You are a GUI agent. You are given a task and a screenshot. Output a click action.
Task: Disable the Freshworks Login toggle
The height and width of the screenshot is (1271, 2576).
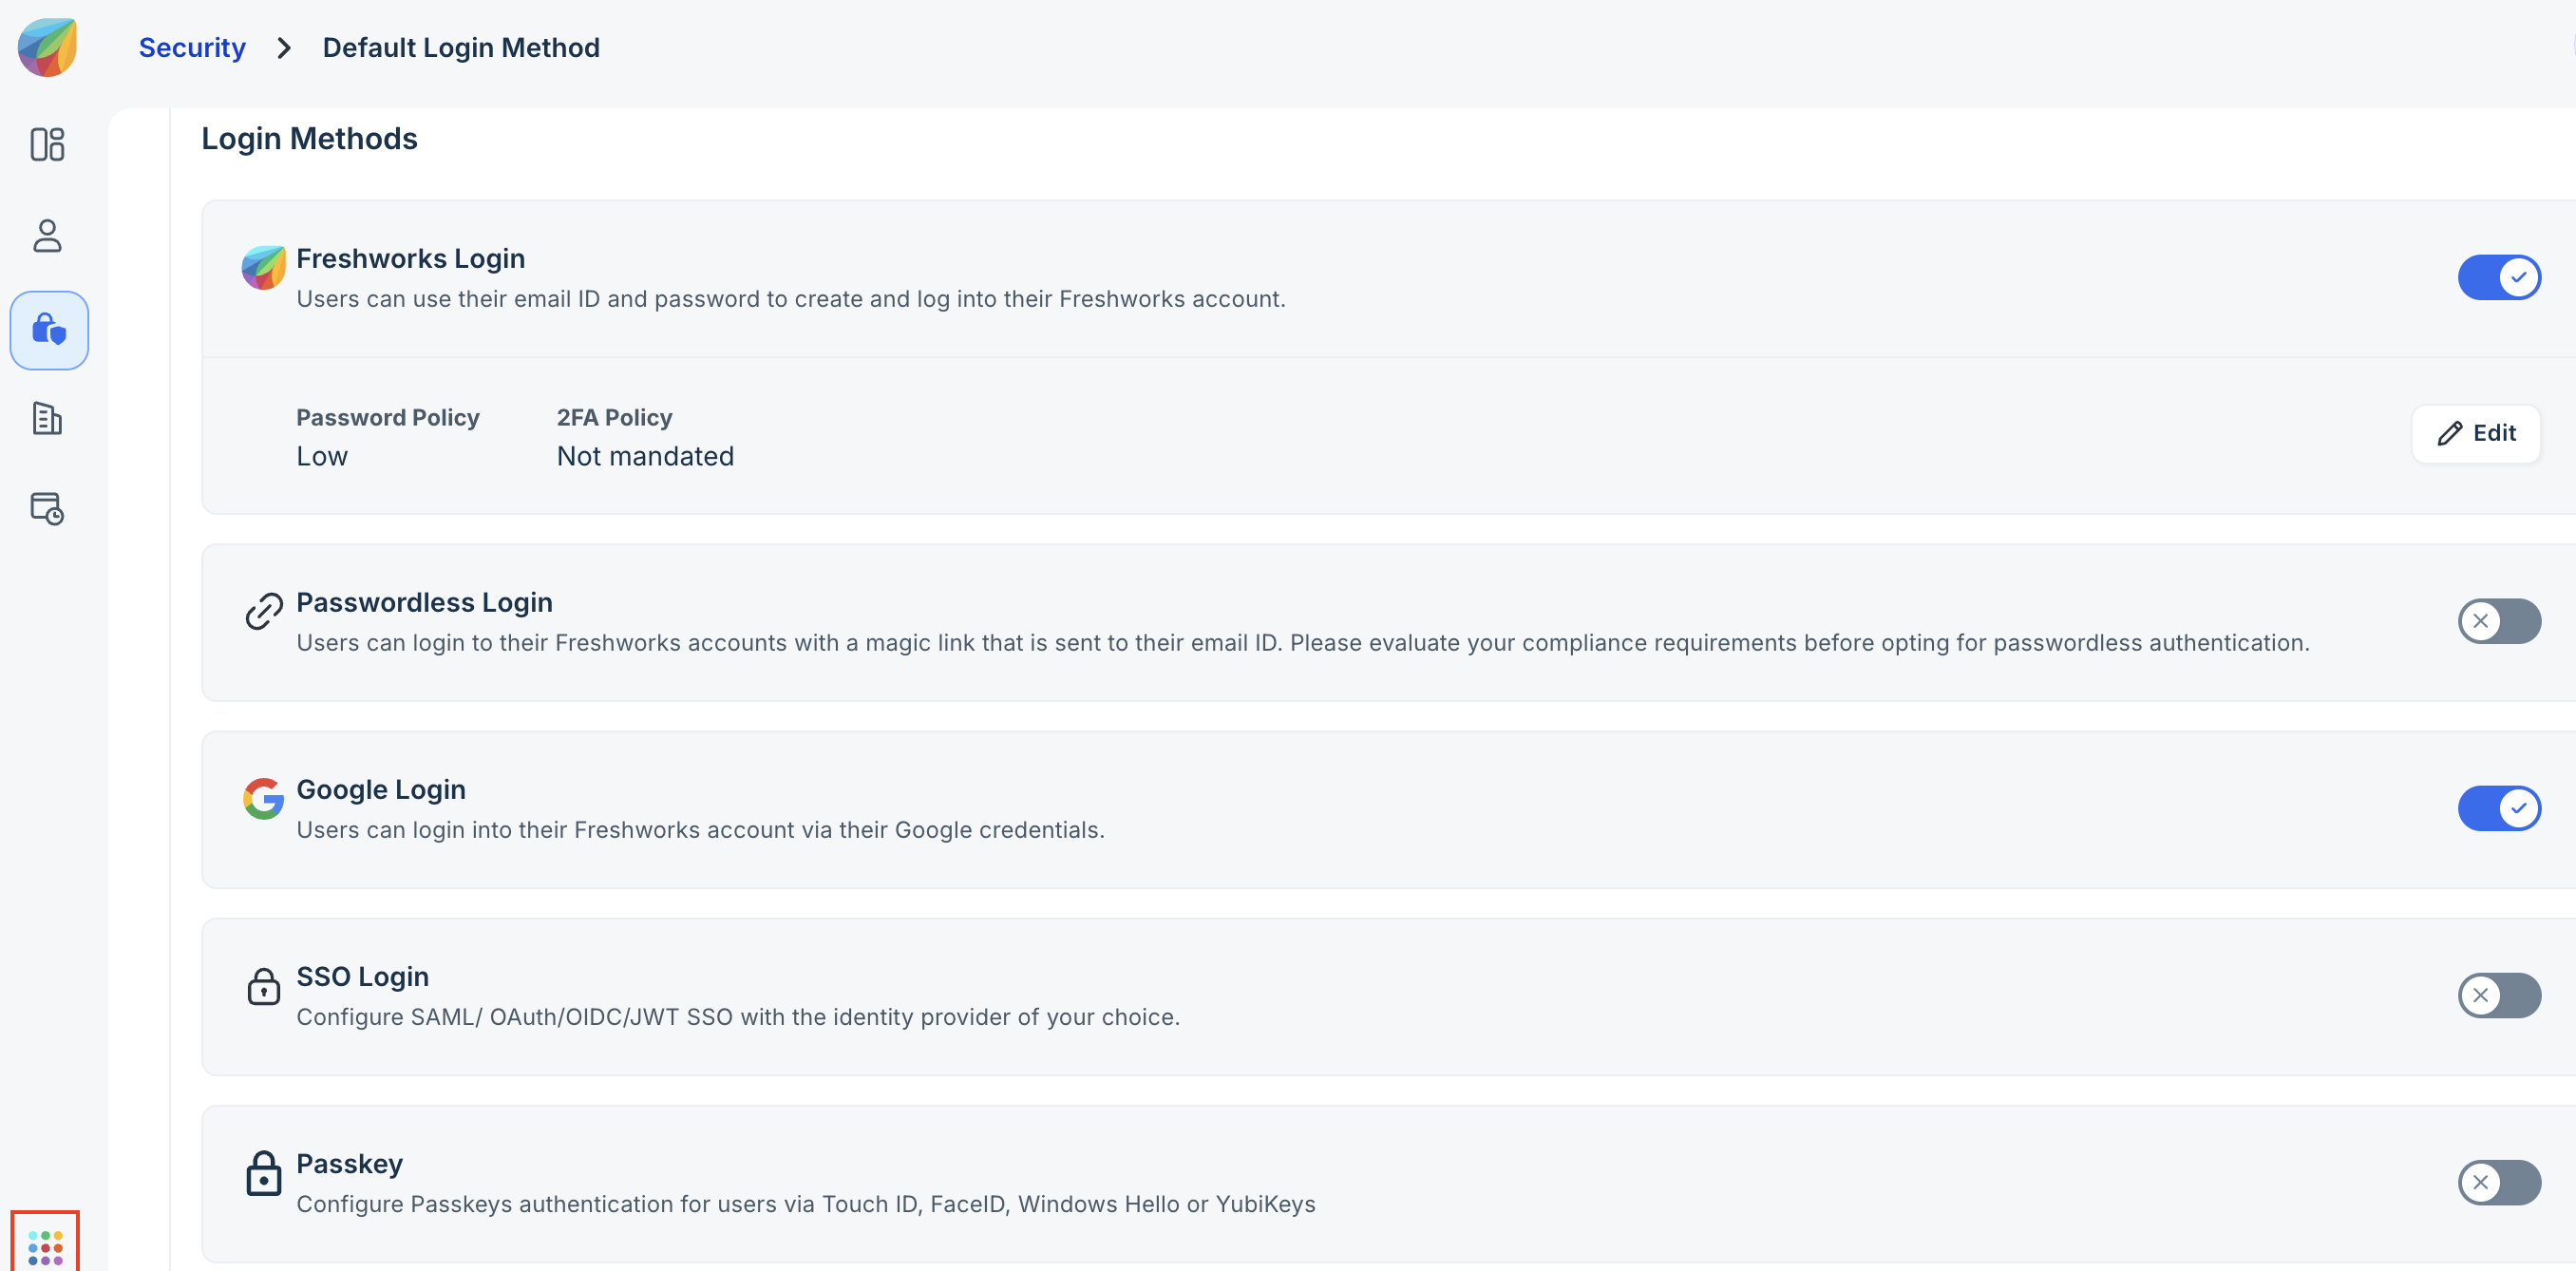2499,277
